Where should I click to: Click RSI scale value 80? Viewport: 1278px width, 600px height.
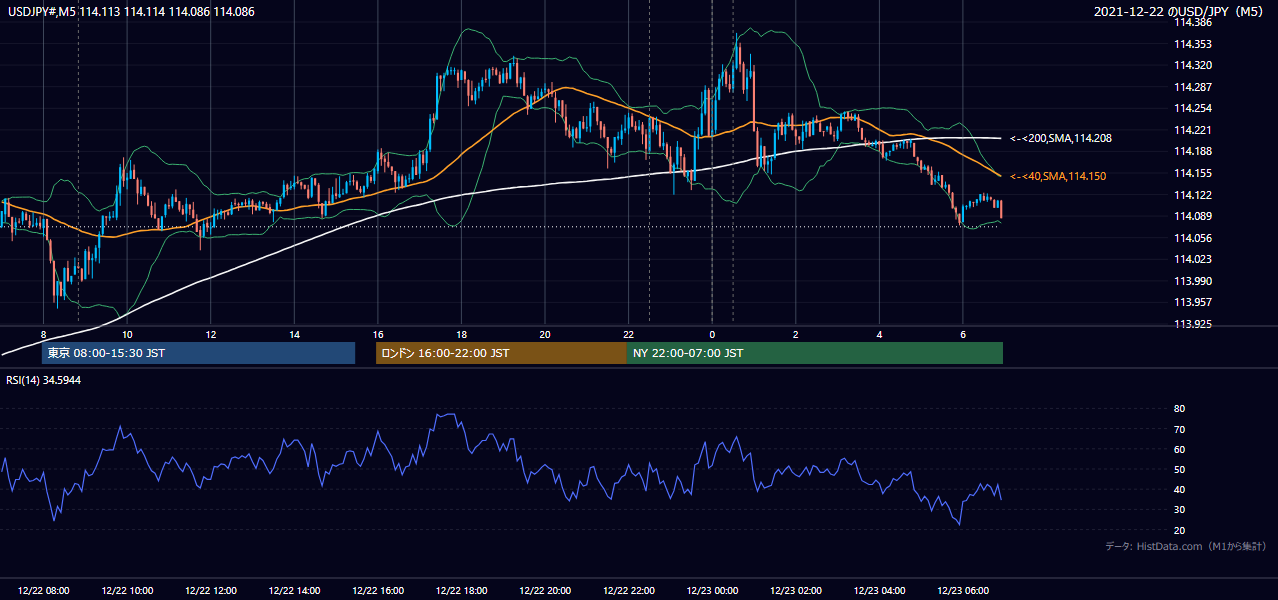pyautogui.click(x=1180, y=409)
